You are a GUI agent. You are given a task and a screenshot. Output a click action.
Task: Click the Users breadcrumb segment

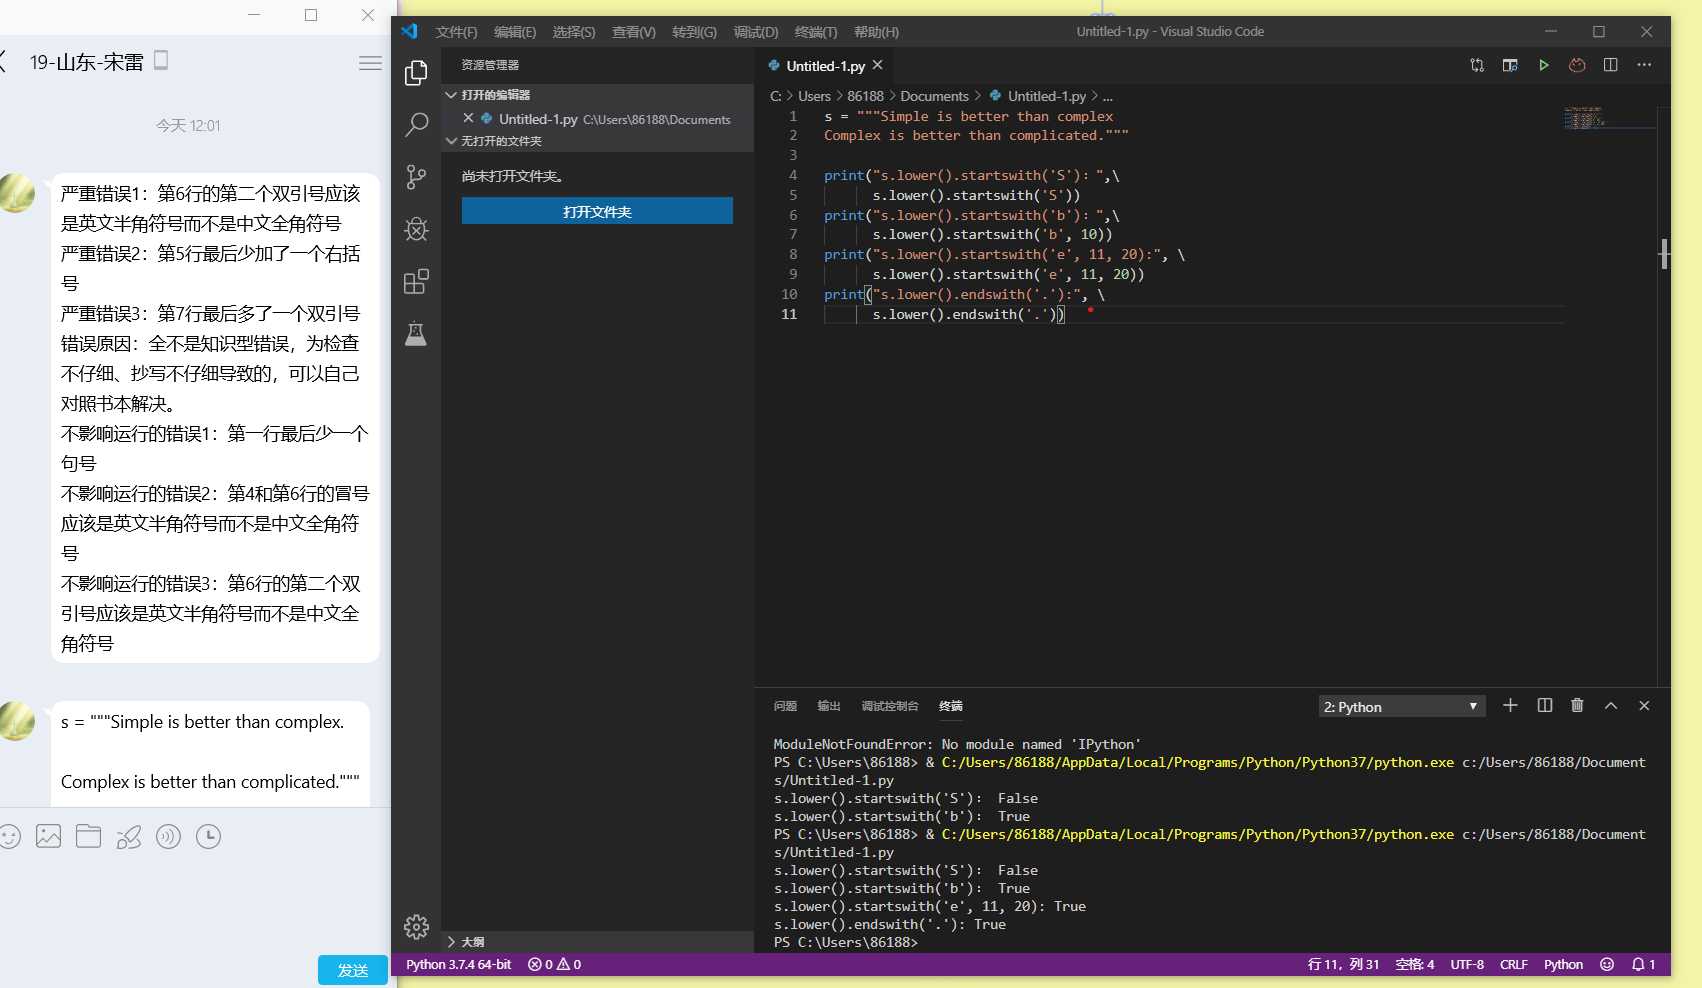(x=814, y=96)
